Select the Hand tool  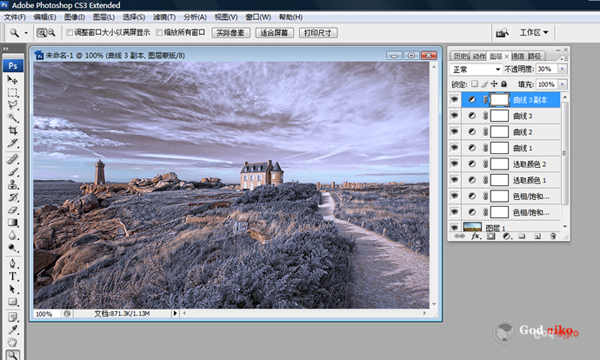(x=12, y=342)
